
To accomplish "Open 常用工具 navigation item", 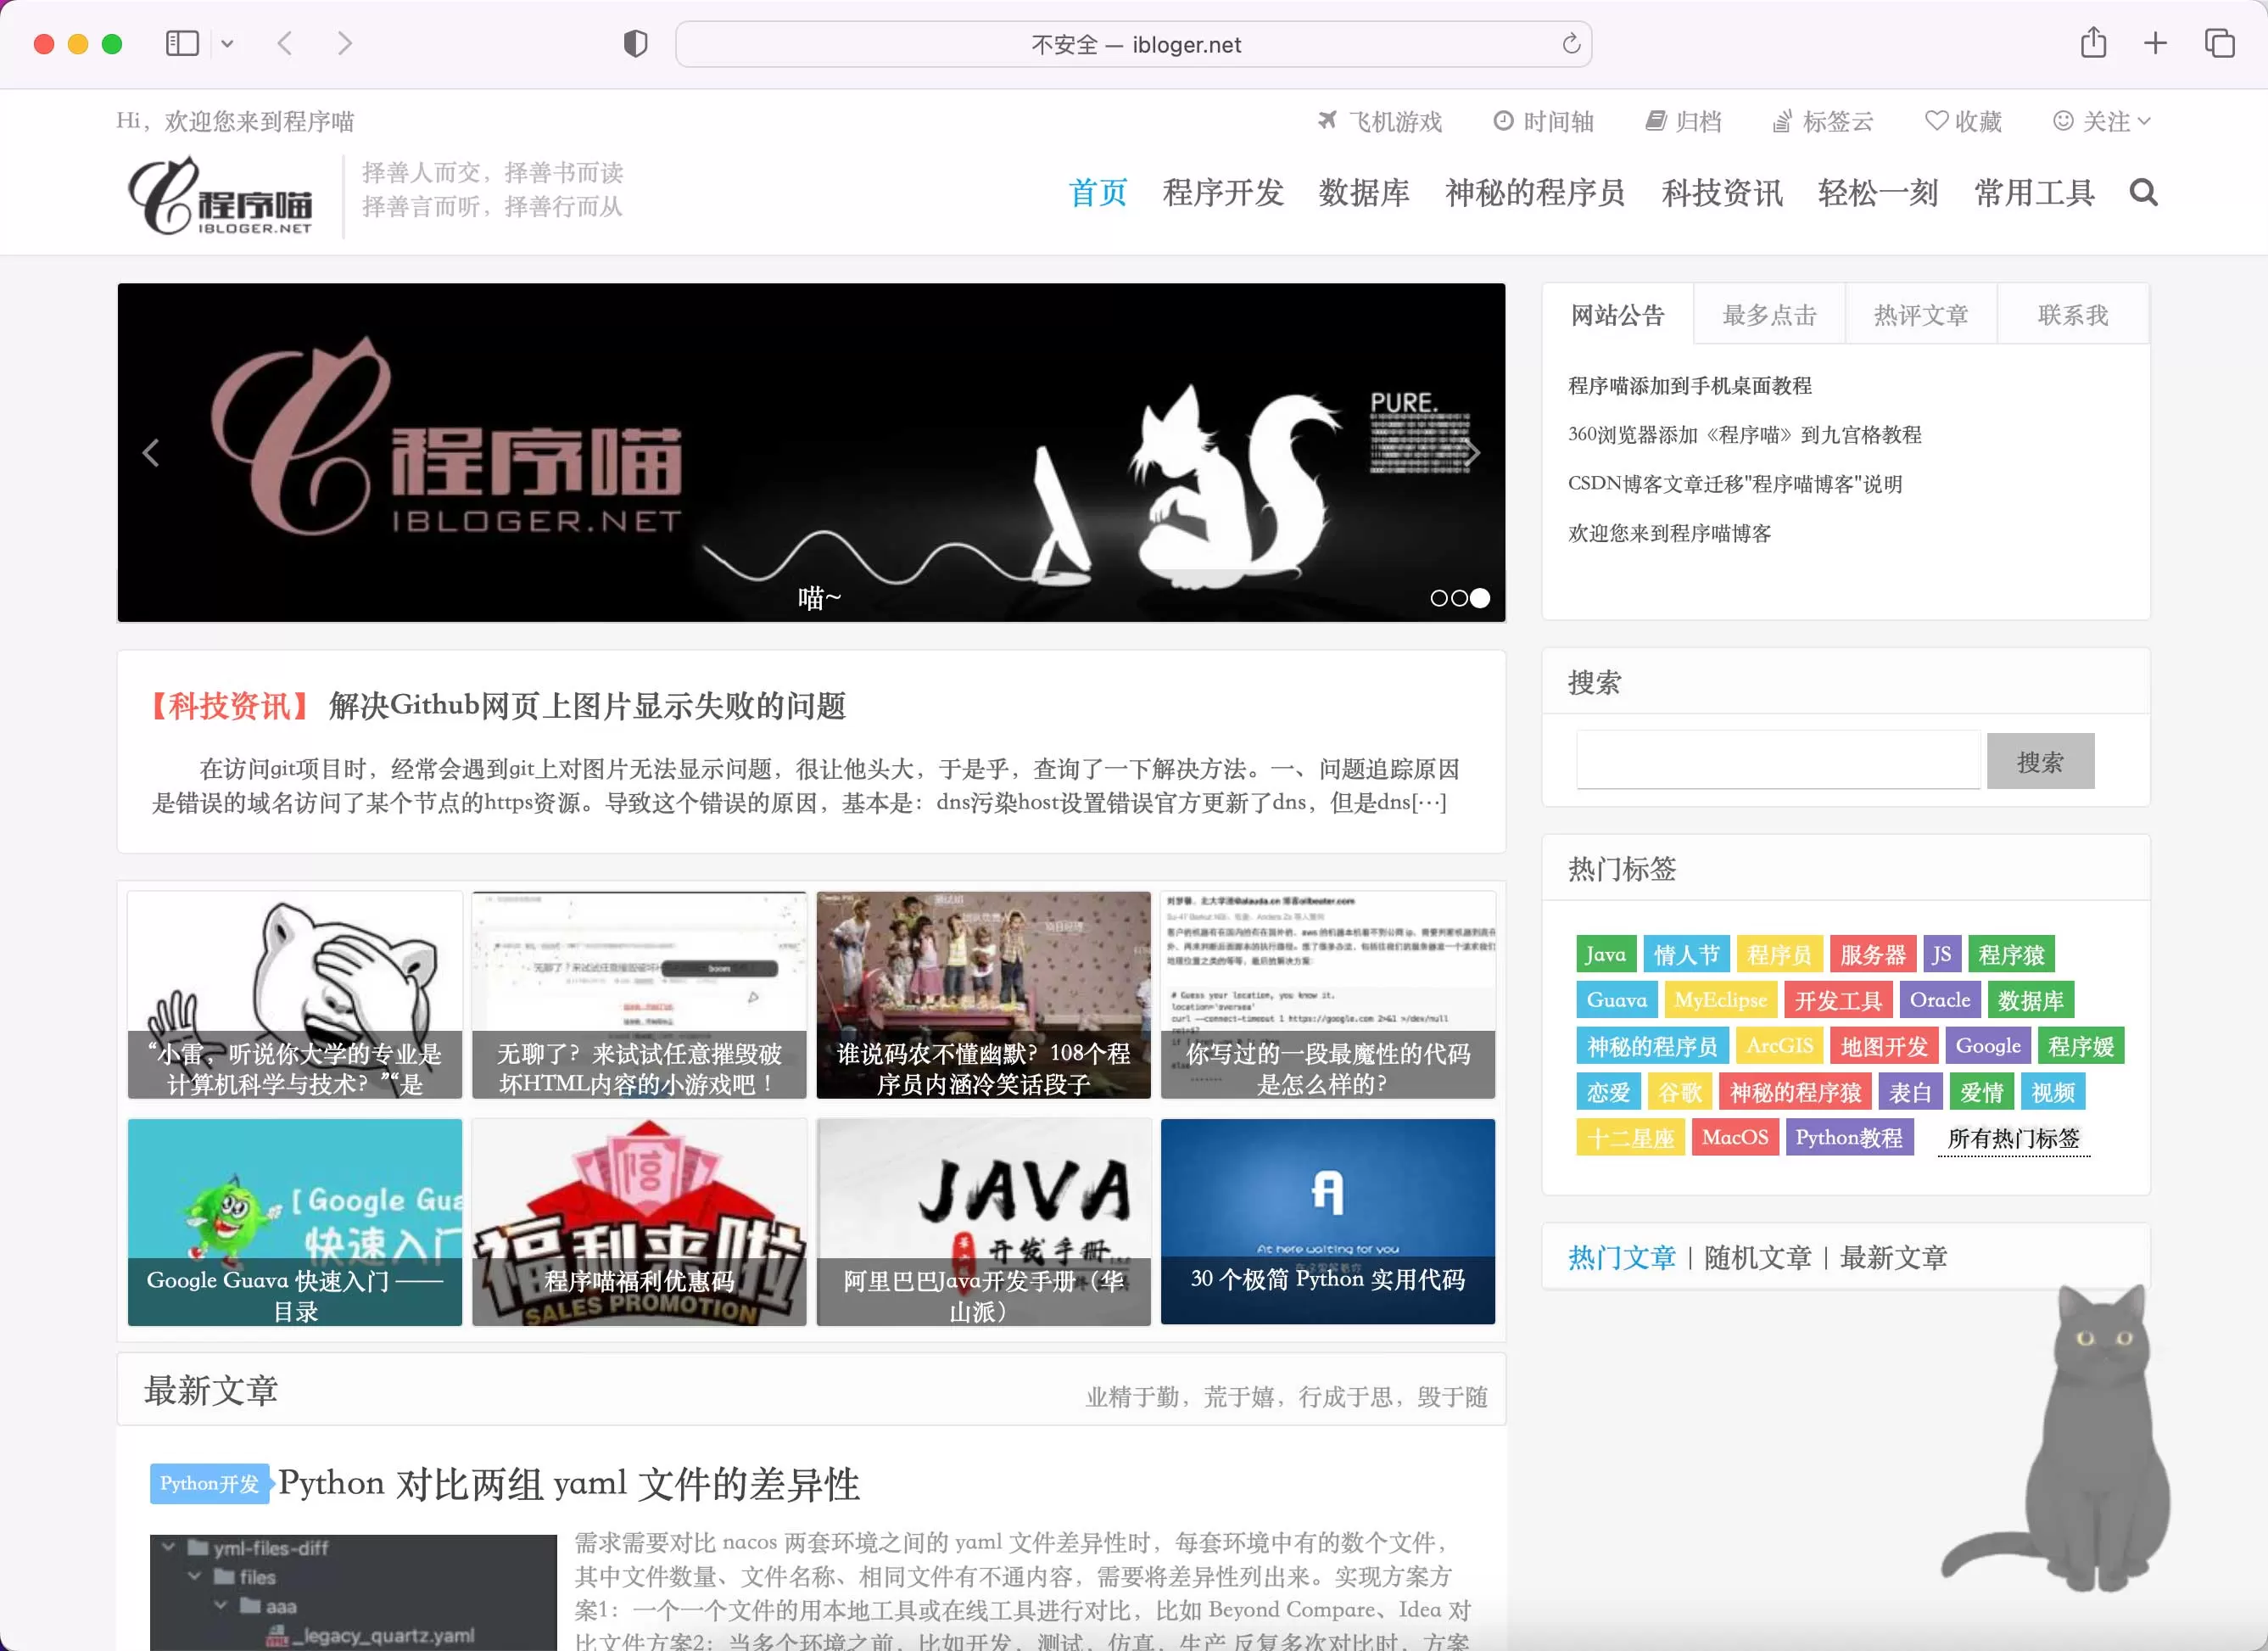I will (2033, 192).
